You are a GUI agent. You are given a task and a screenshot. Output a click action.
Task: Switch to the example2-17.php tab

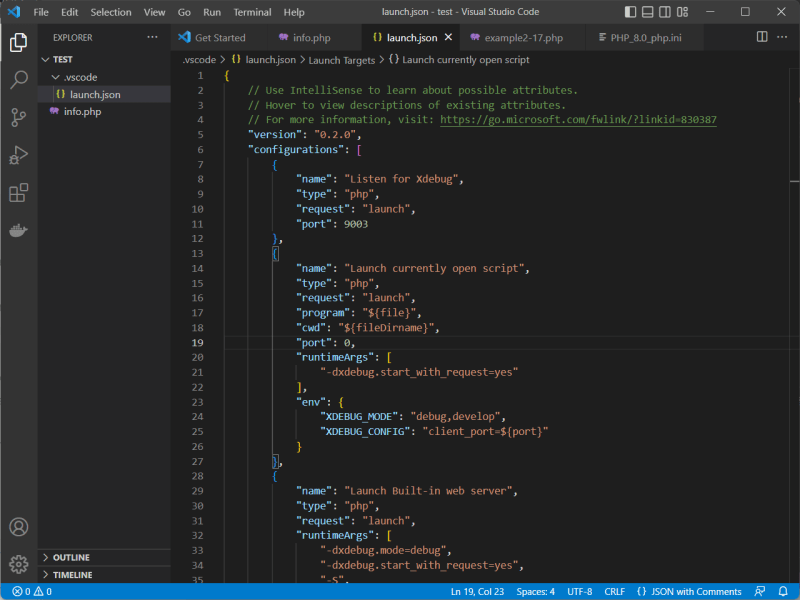[522, 37]
